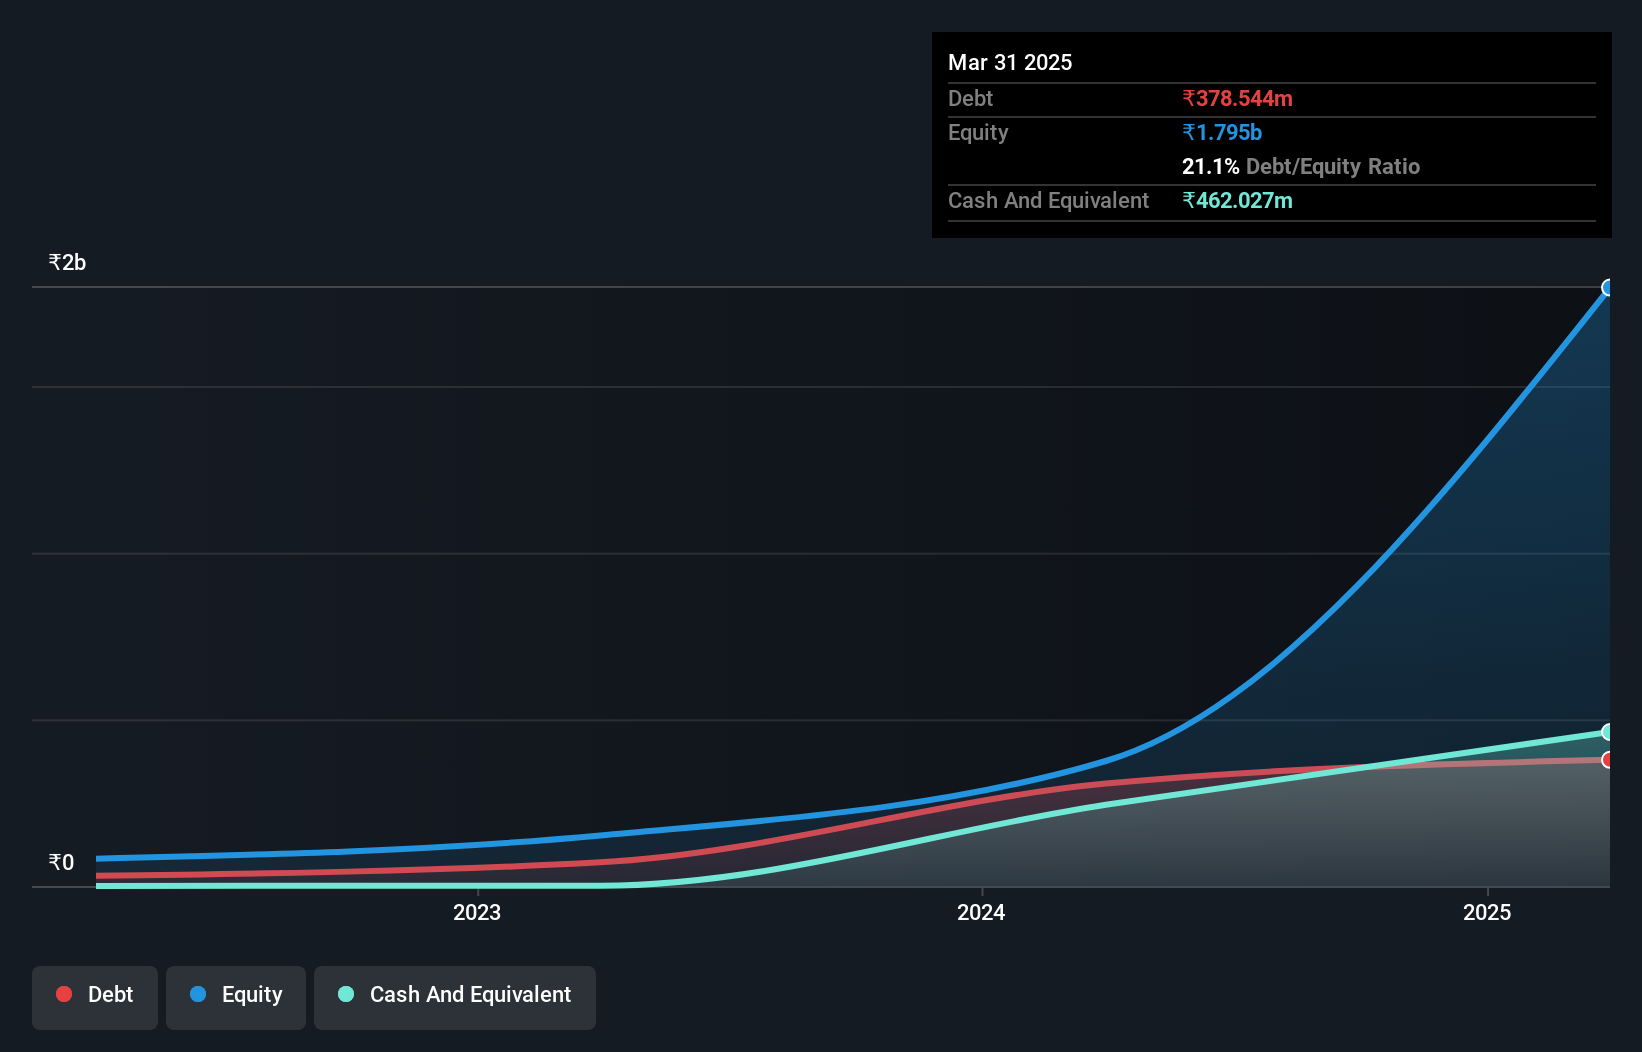The height and width of the screenshot is (1052, 1642).
Task: Click the ₹2b y-axis label
Action: coord(67,262)
